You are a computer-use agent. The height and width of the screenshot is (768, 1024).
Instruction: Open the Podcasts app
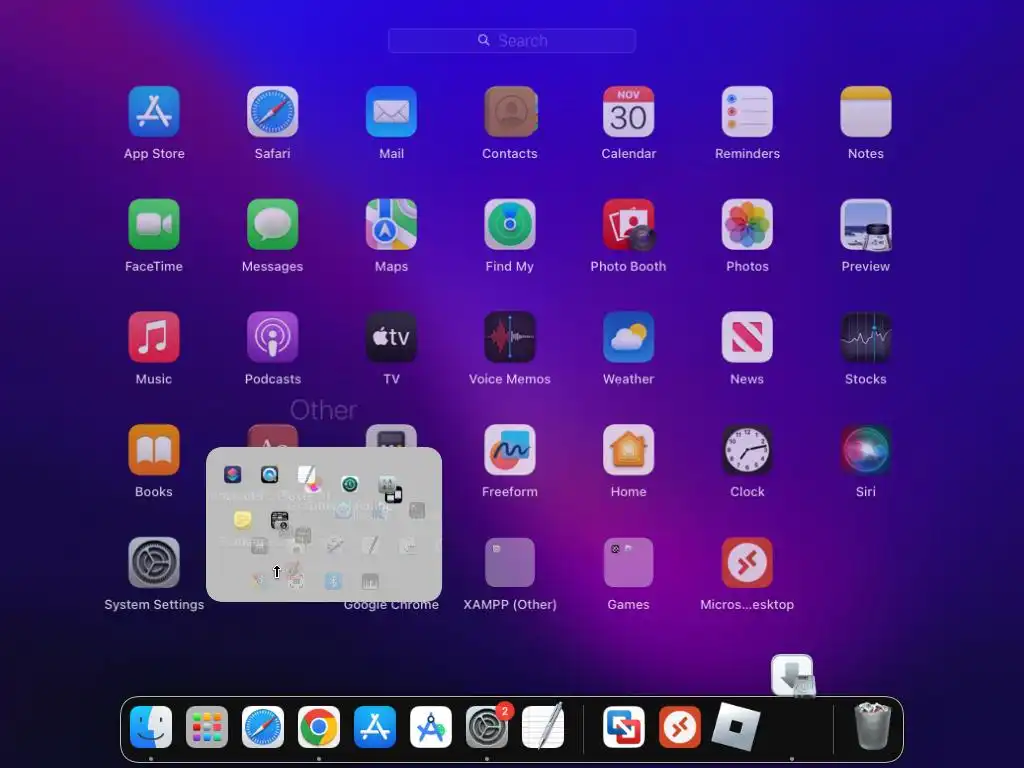272,337
